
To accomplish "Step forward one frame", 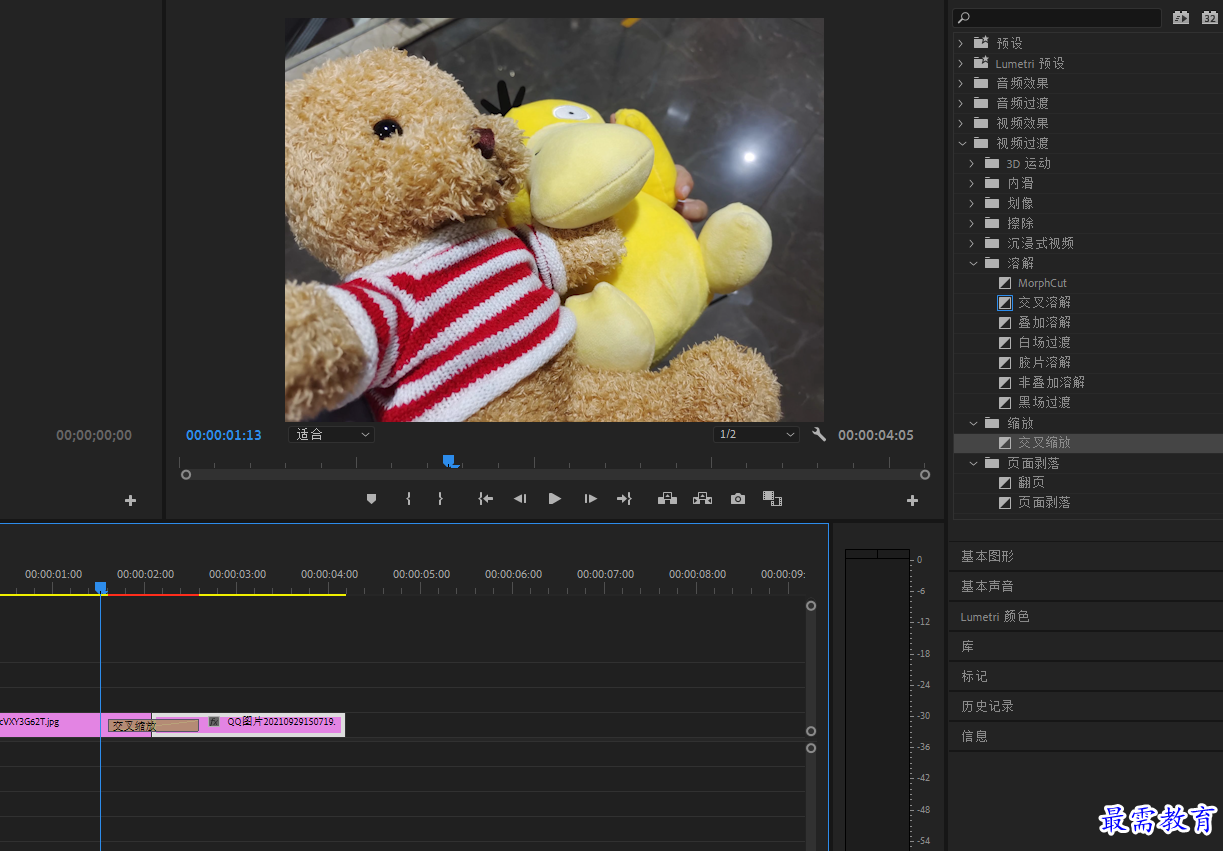I will (x=590, y=498).
